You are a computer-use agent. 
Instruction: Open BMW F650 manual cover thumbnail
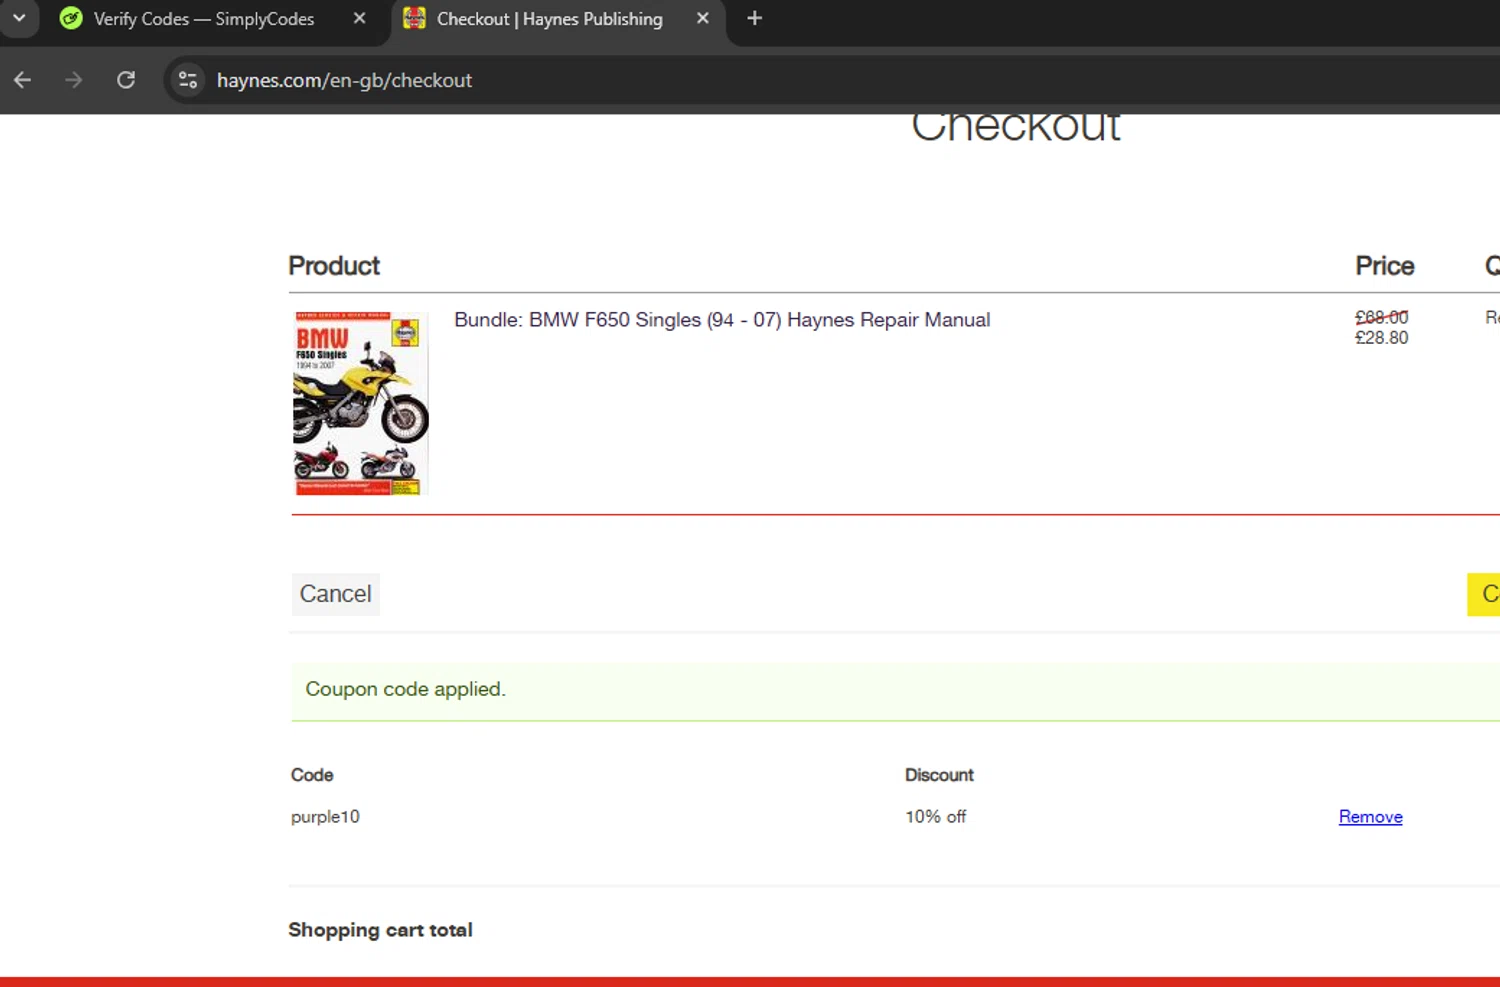[x=361, y=403]
